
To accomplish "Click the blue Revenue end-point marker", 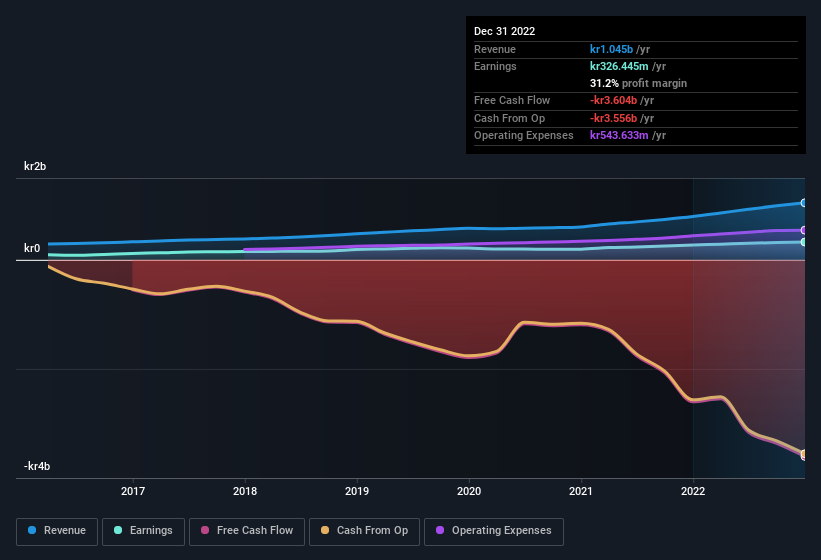I will [803, 203].
